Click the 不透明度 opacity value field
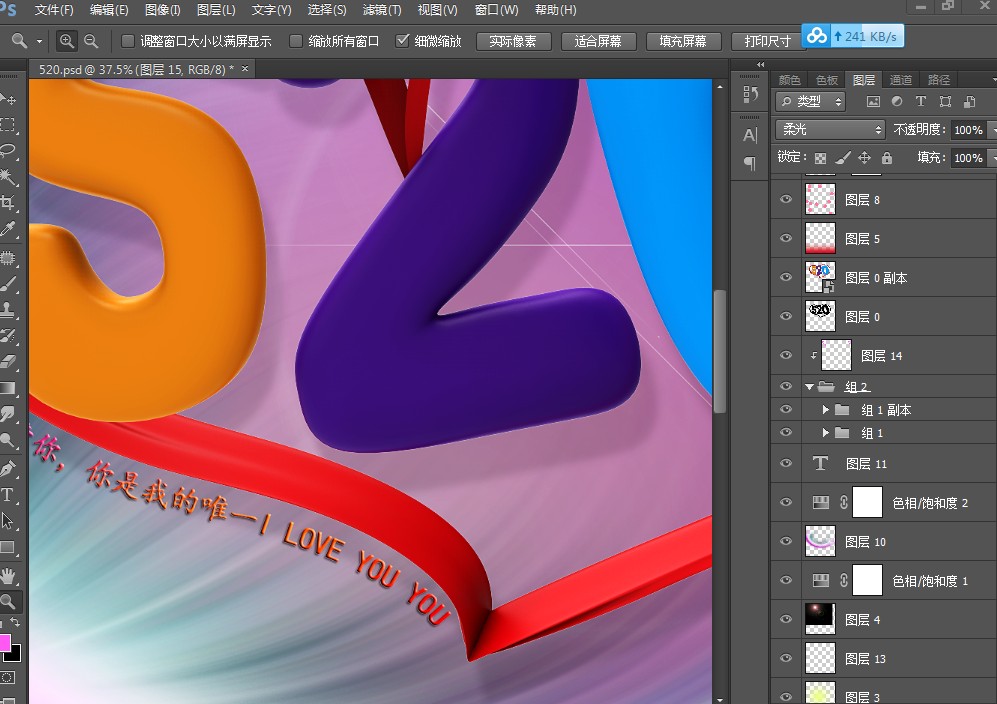Viewport: 997px width, 704px height. point(968,130)
